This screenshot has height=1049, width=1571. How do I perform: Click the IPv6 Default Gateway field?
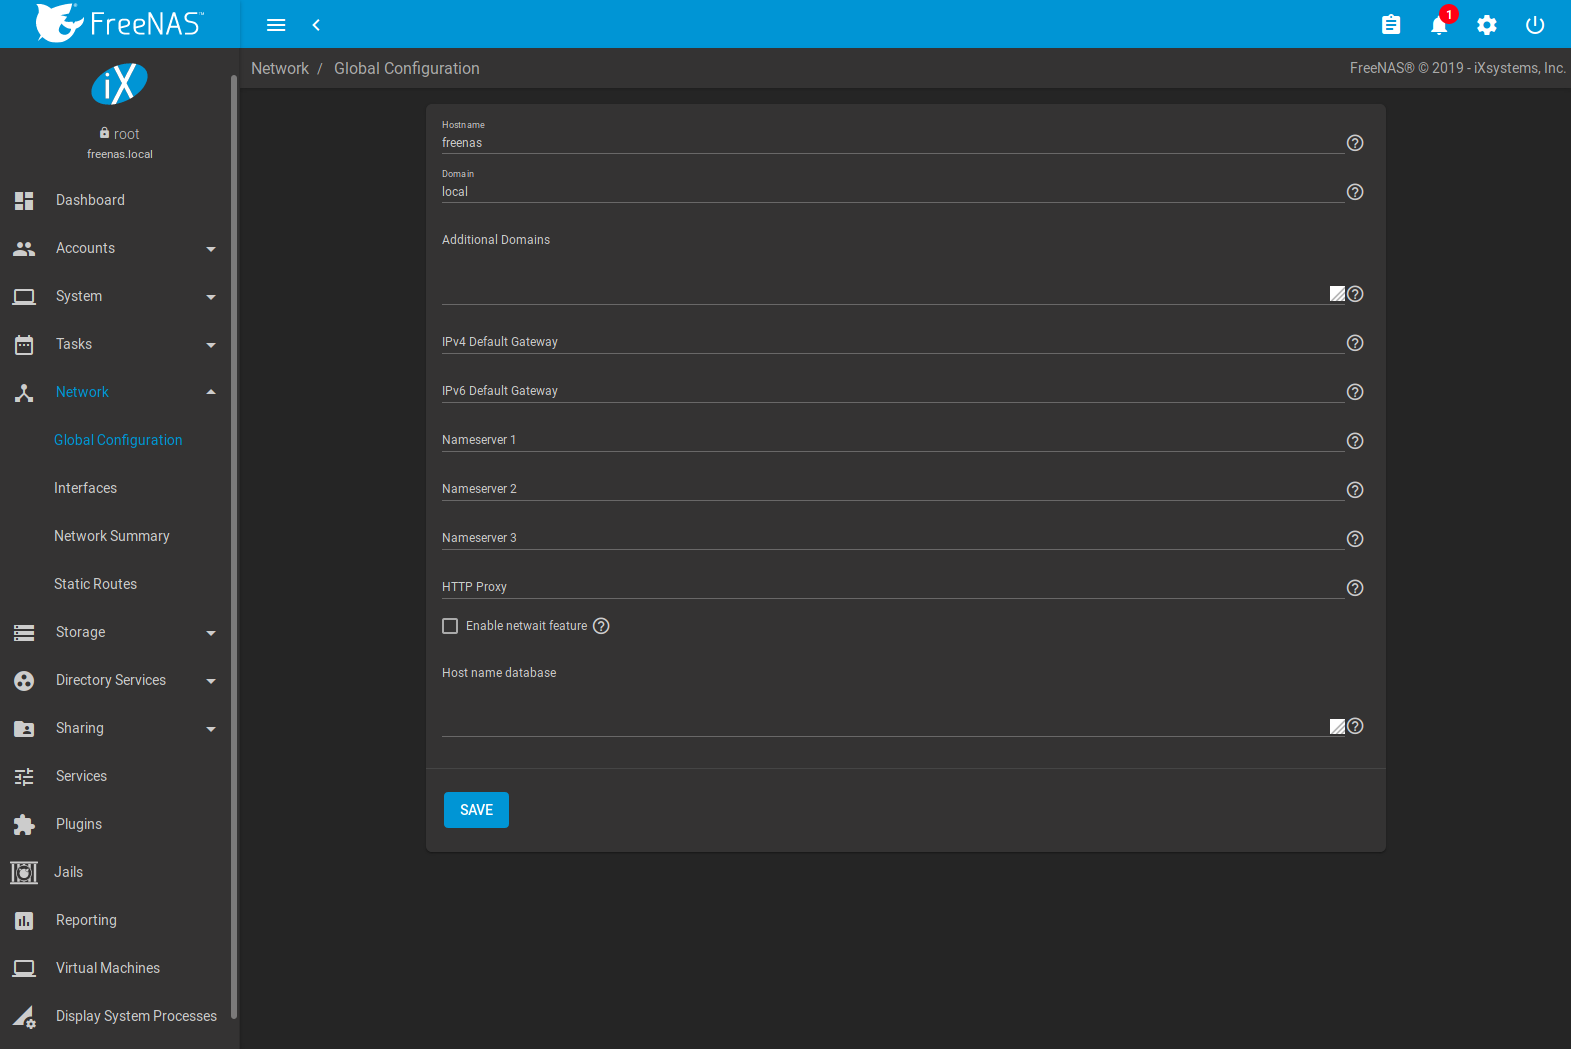pyautogui.click(x=893, y=391)
